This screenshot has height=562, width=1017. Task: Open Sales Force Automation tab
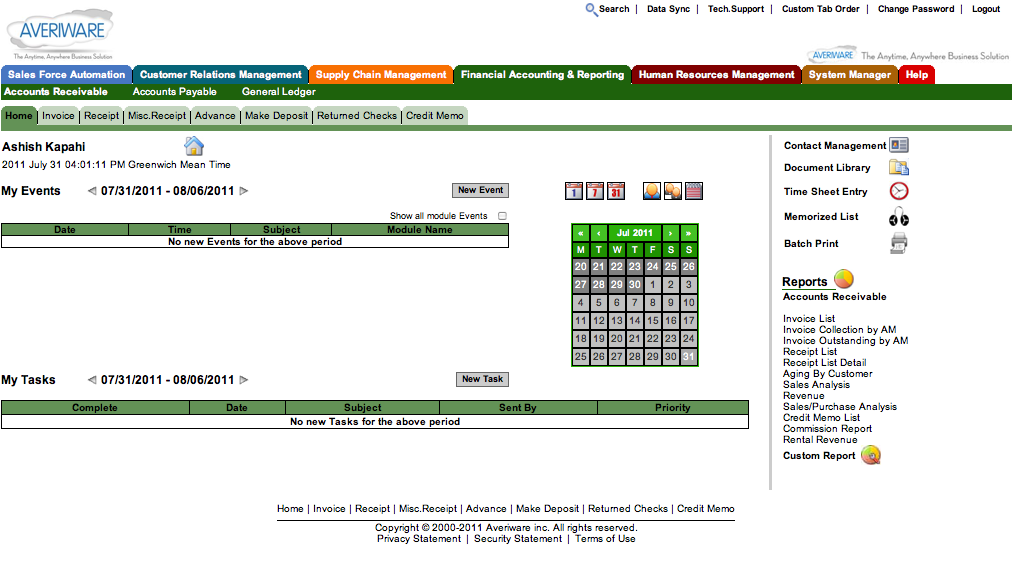(66, 75)
